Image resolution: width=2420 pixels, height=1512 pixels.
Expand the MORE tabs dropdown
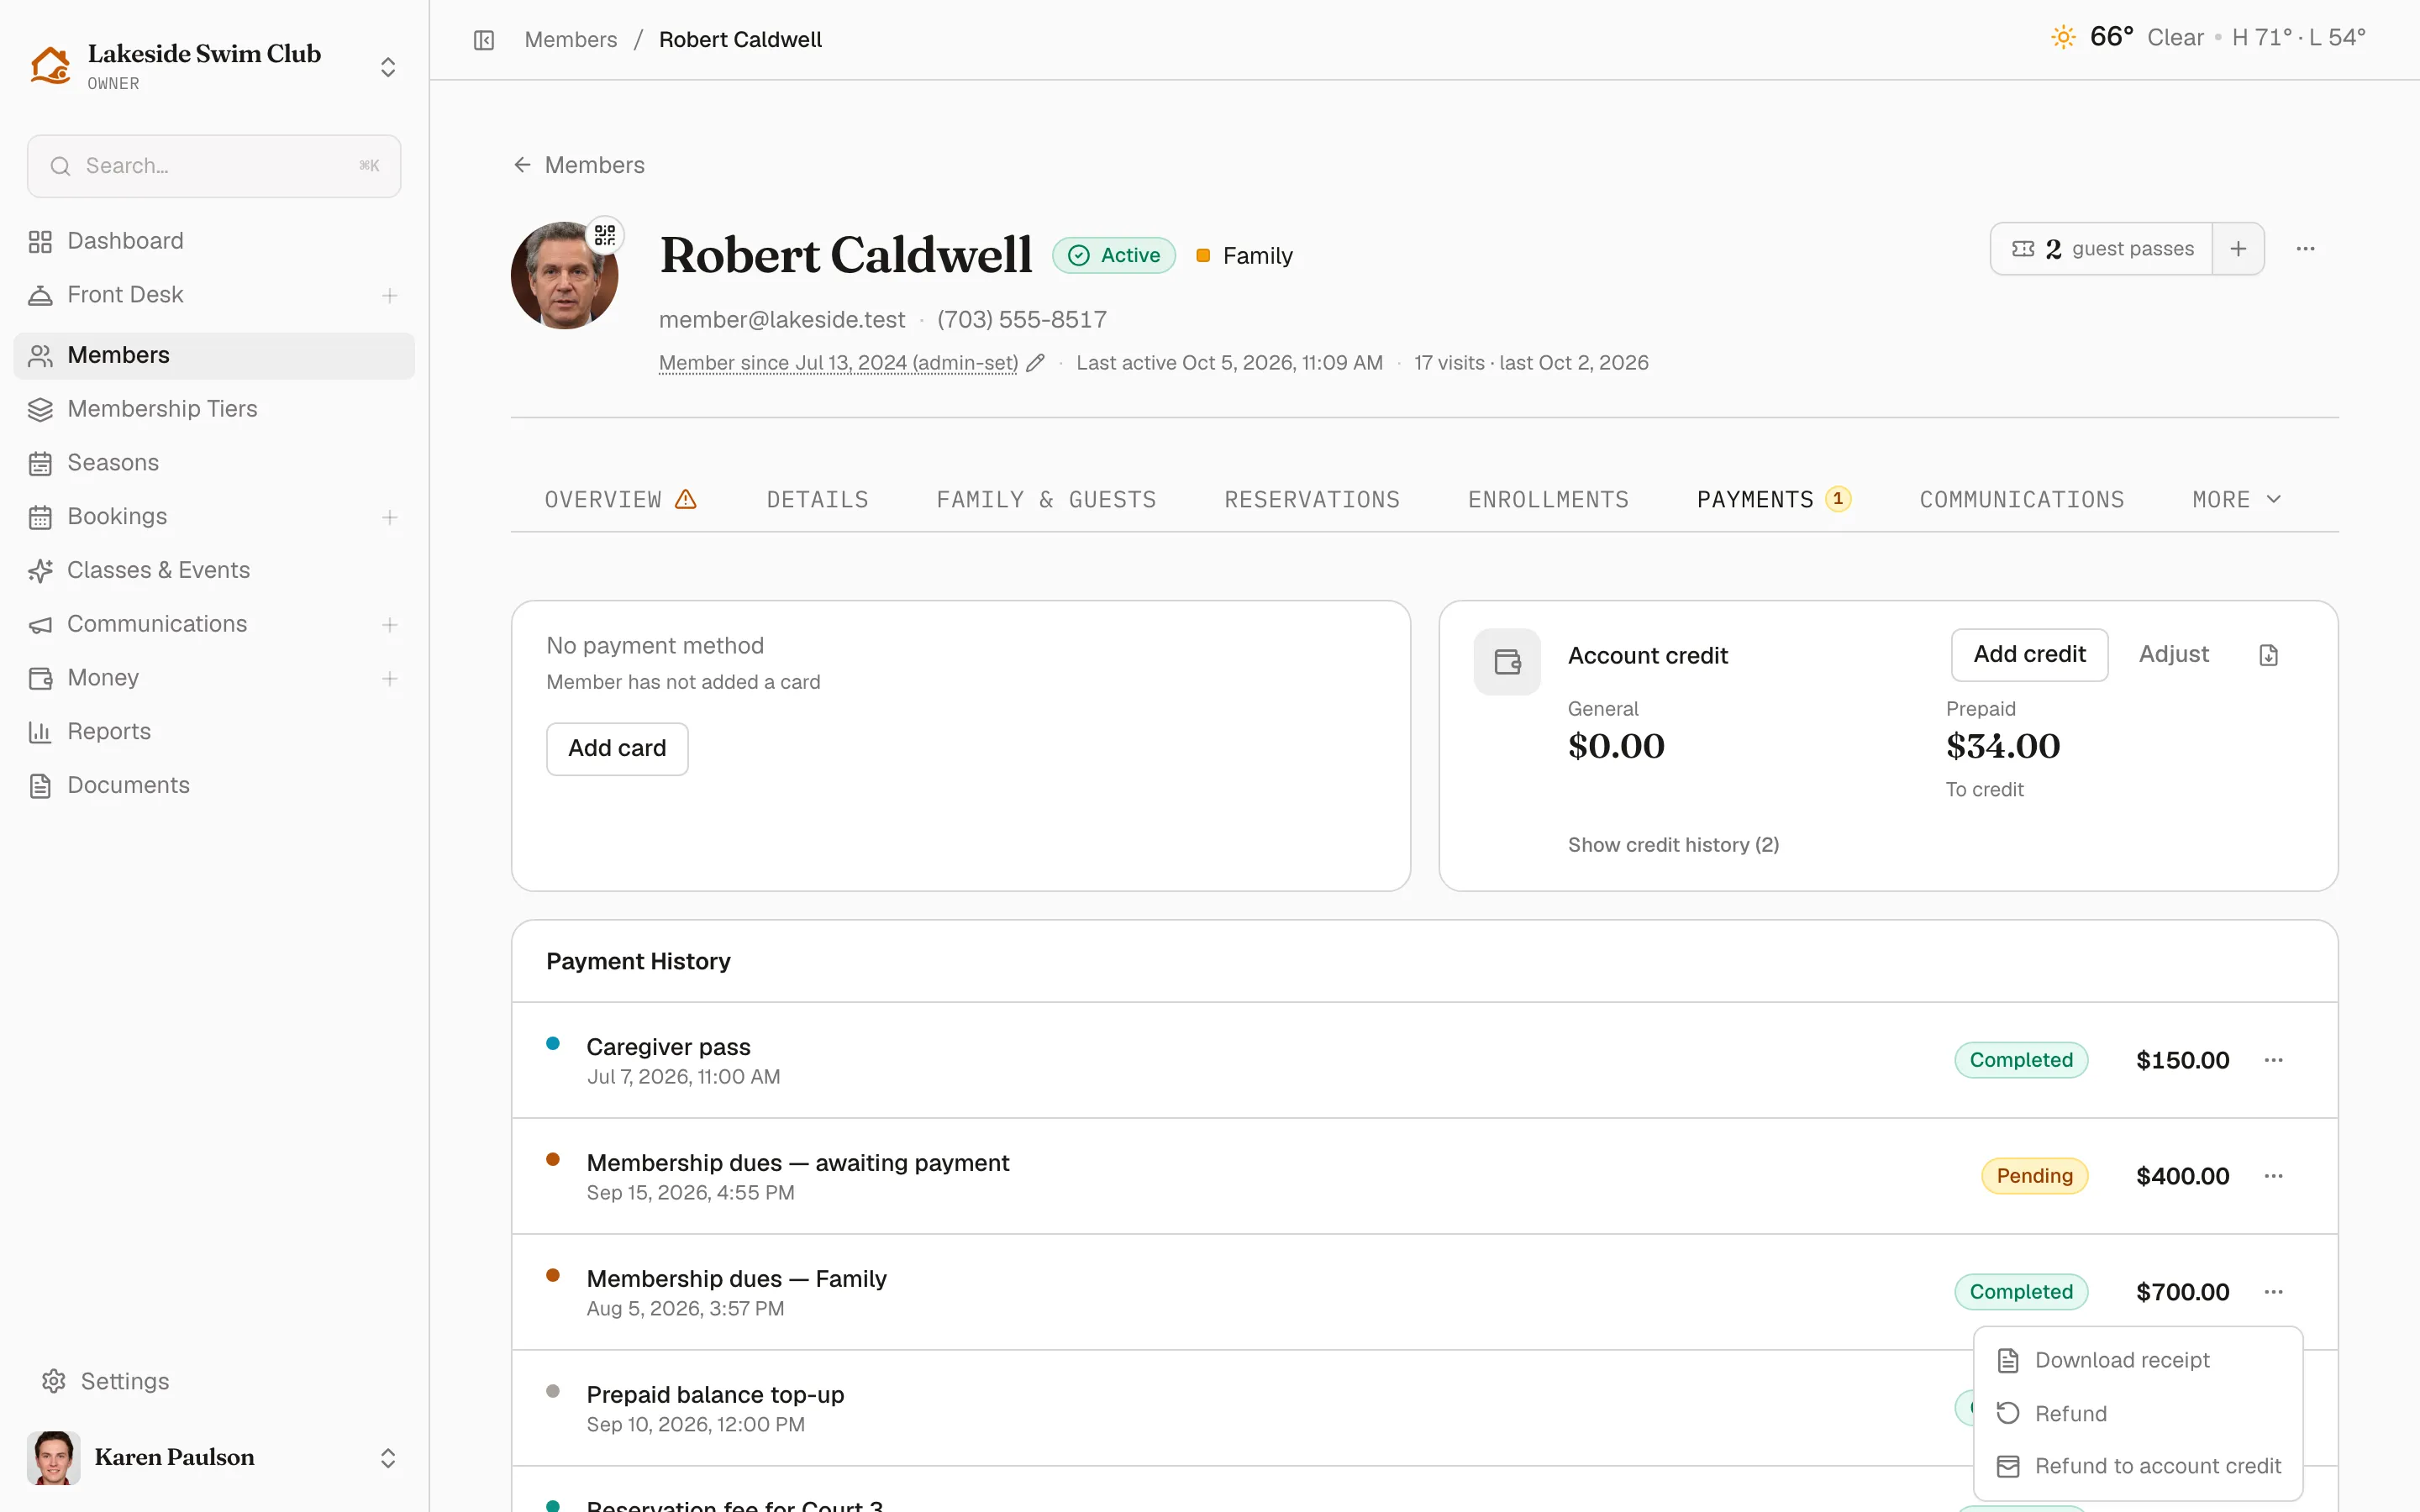coord(2236,499)
